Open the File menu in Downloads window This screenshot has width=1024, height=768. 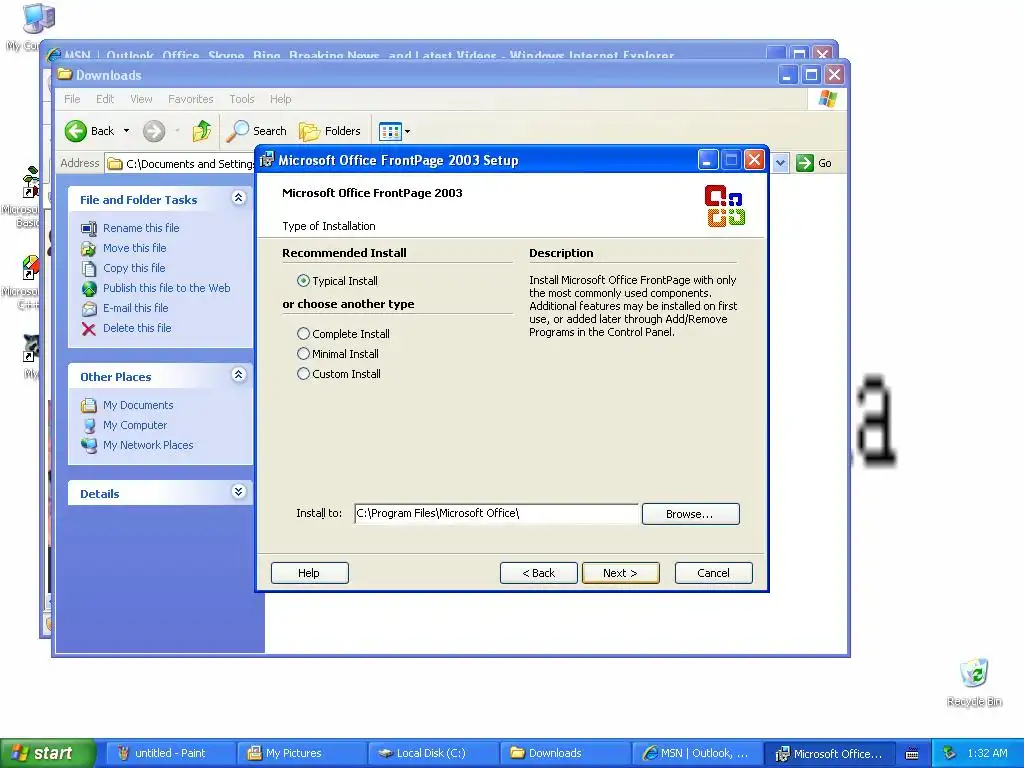72,99
